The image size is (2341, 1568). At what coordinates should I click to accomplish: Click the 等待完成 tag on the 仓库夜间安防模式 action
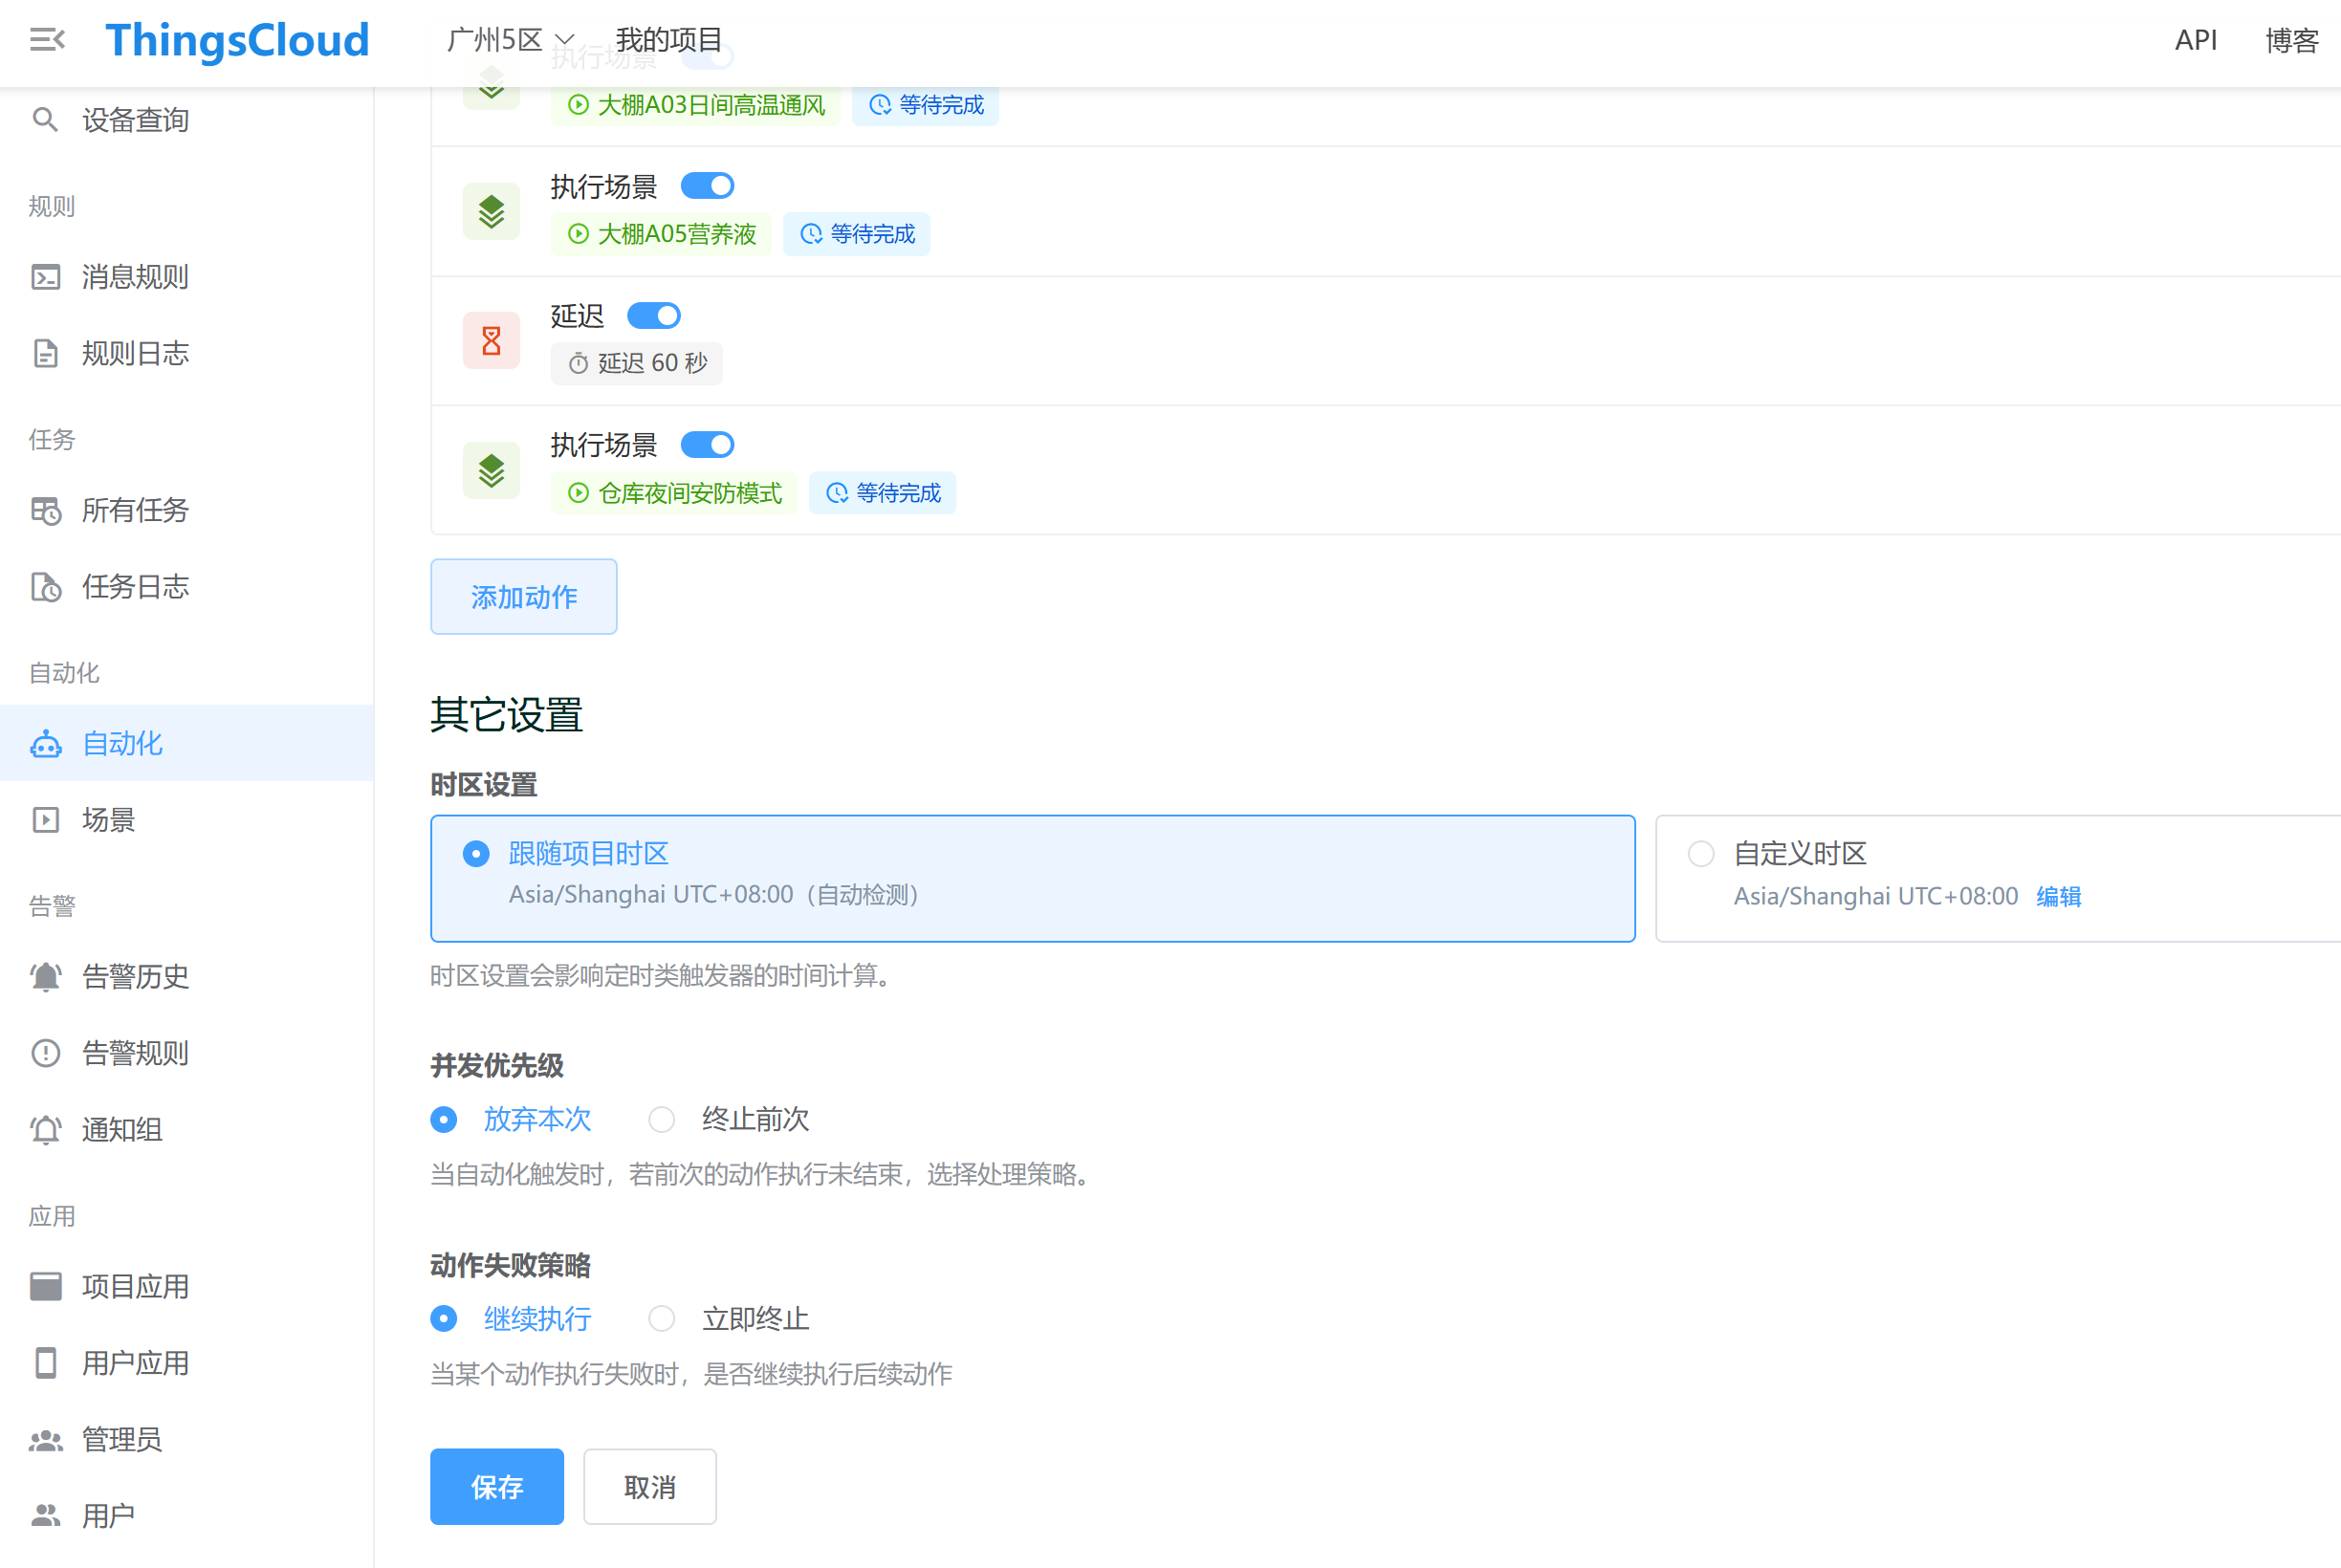pyautogui.click(x=883, y=493)
